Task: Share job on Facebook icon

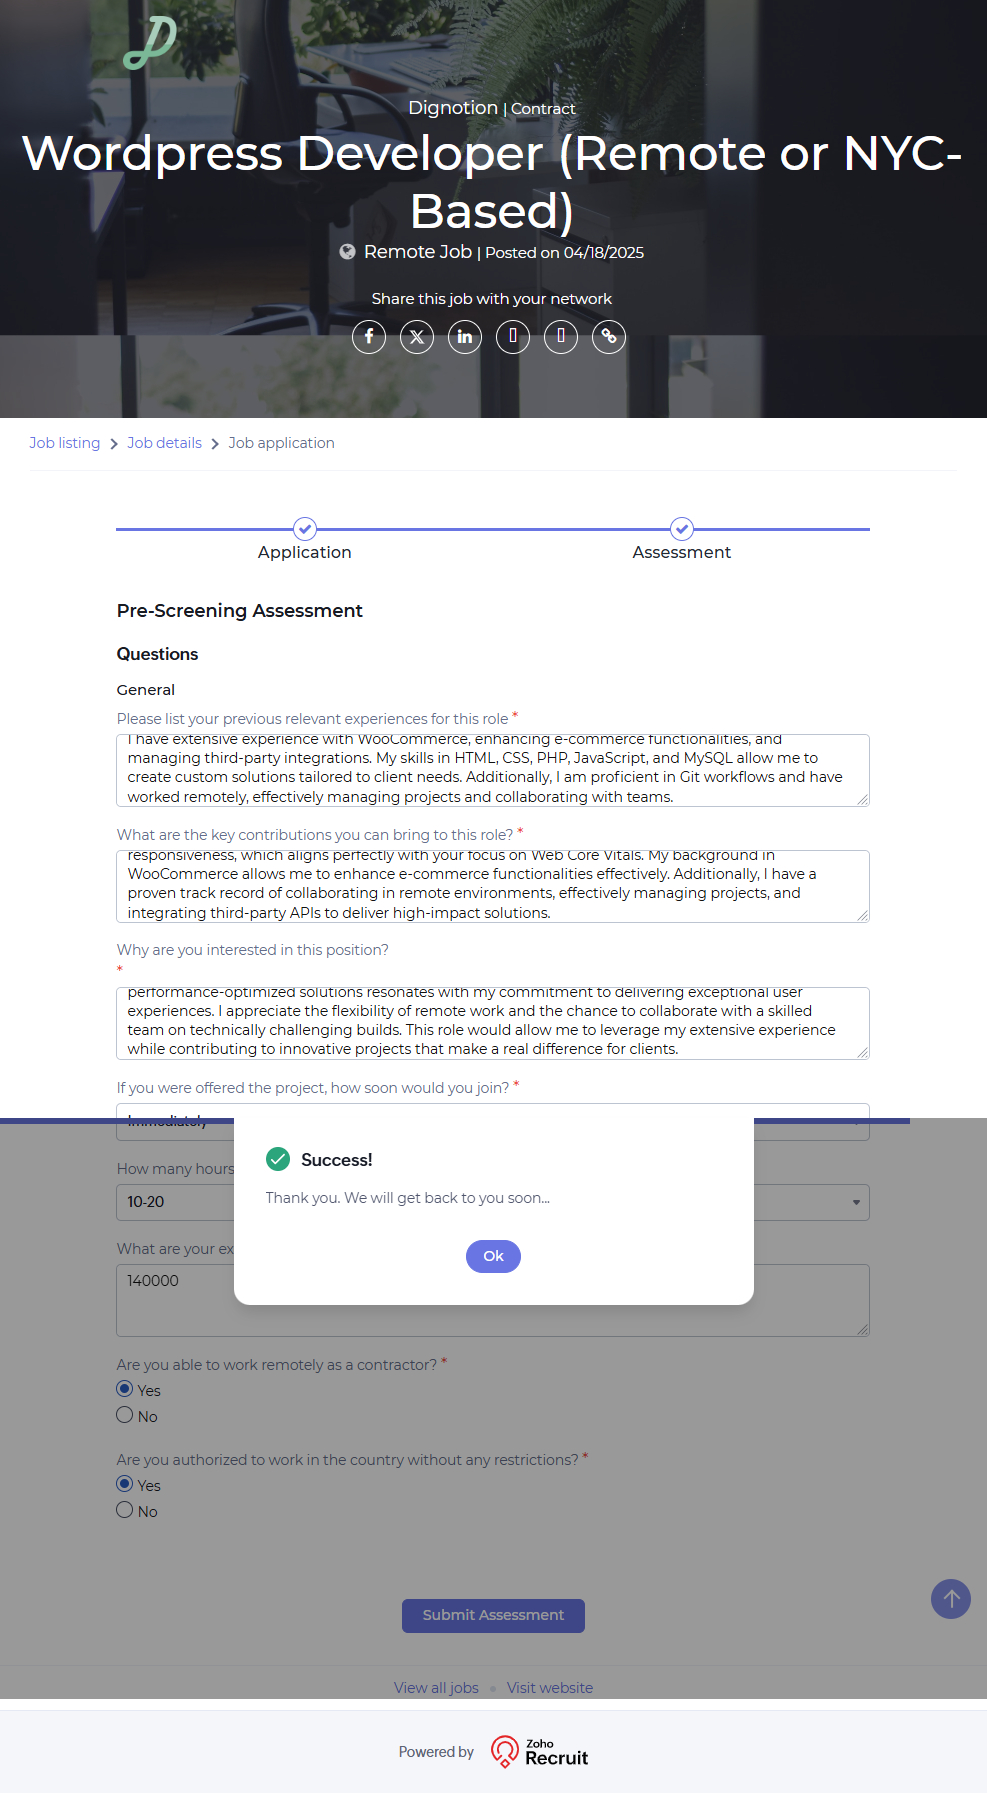Action: click(x=369, y=337)
